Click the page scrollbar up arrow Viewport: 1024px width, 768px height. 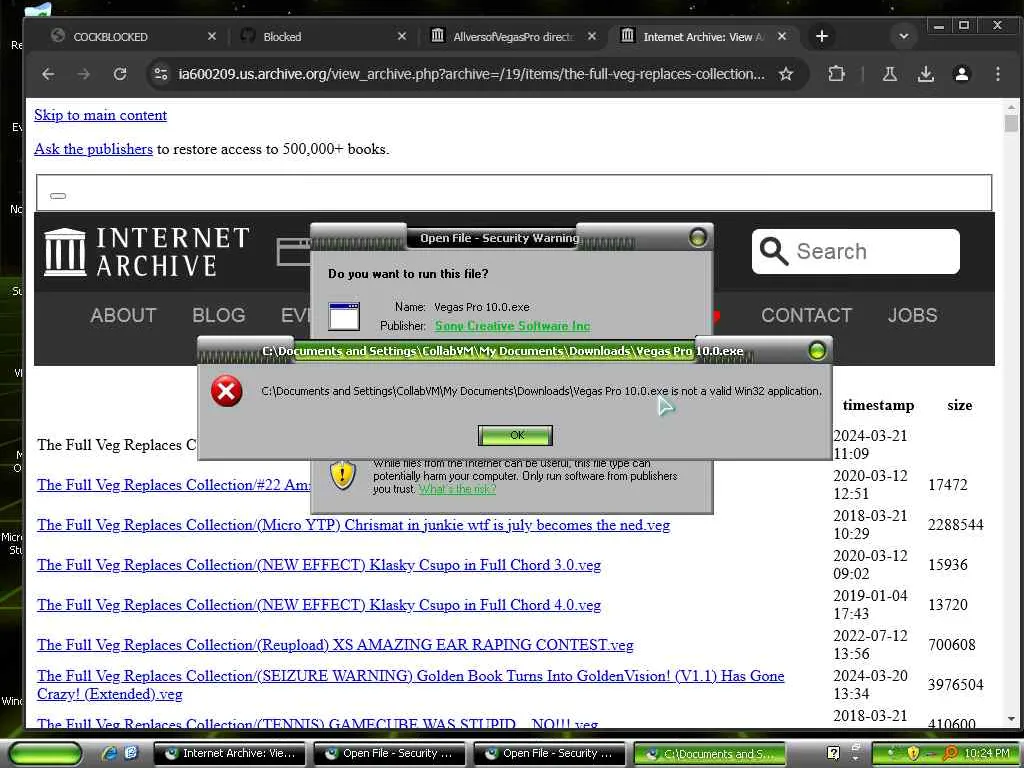1011,106
